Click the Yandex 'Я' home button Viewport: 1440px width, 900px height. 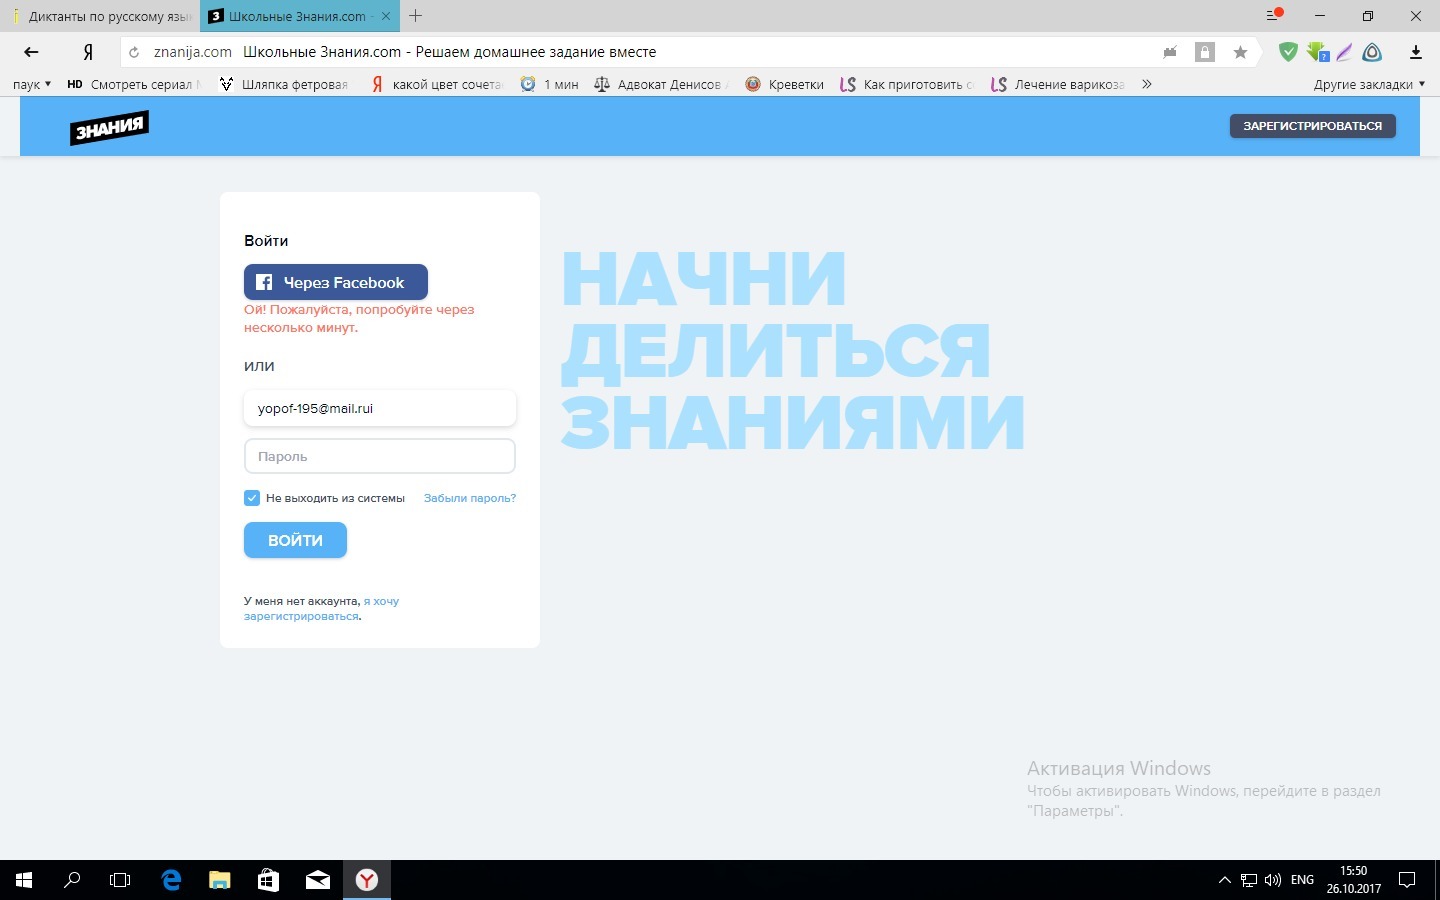coord(88,52)
